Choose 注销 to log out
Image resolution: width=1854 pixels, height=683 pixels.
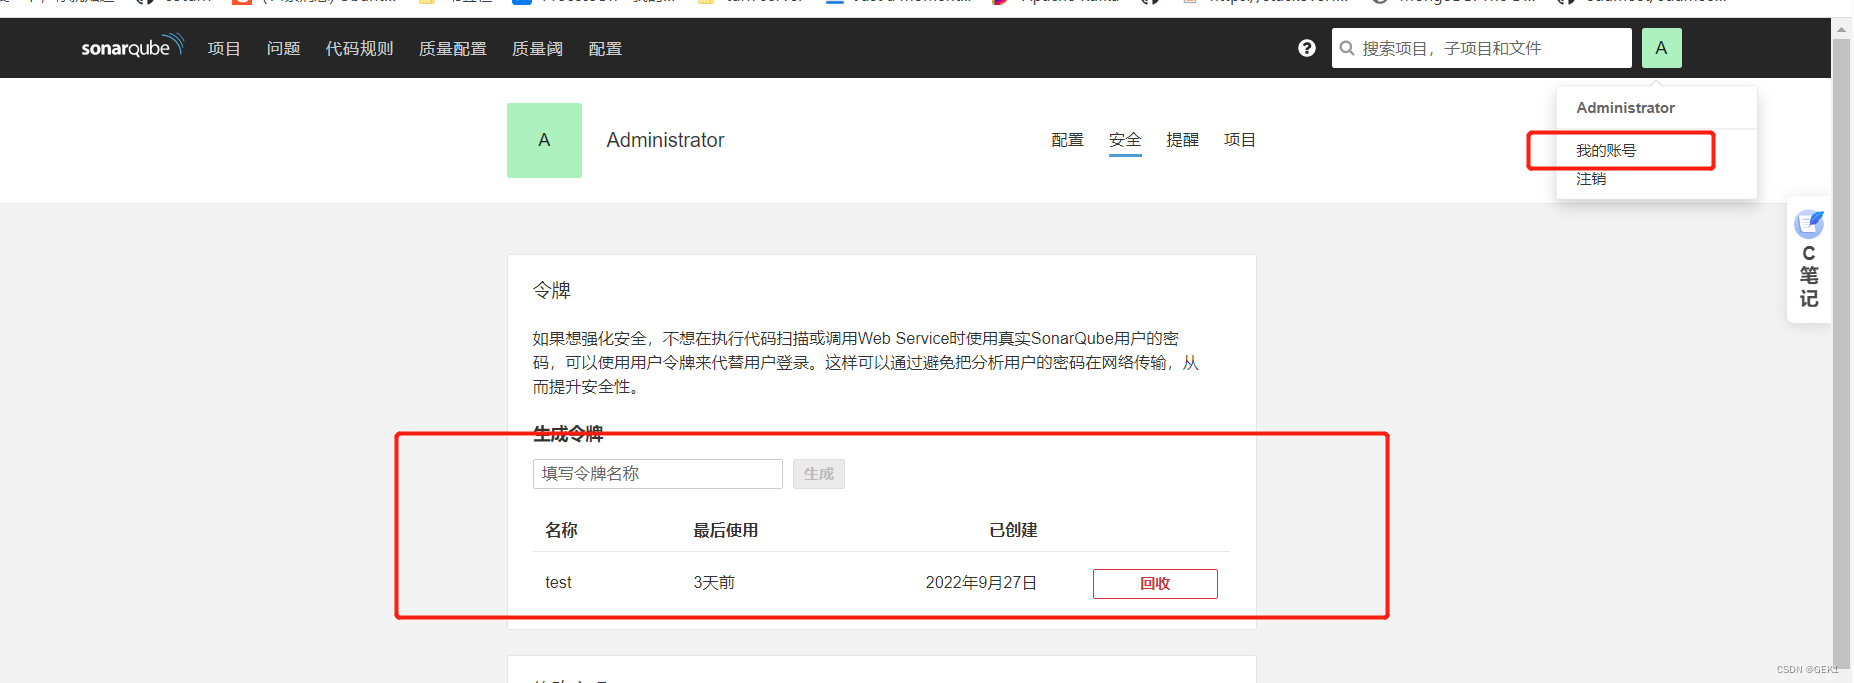(1591, 179)
